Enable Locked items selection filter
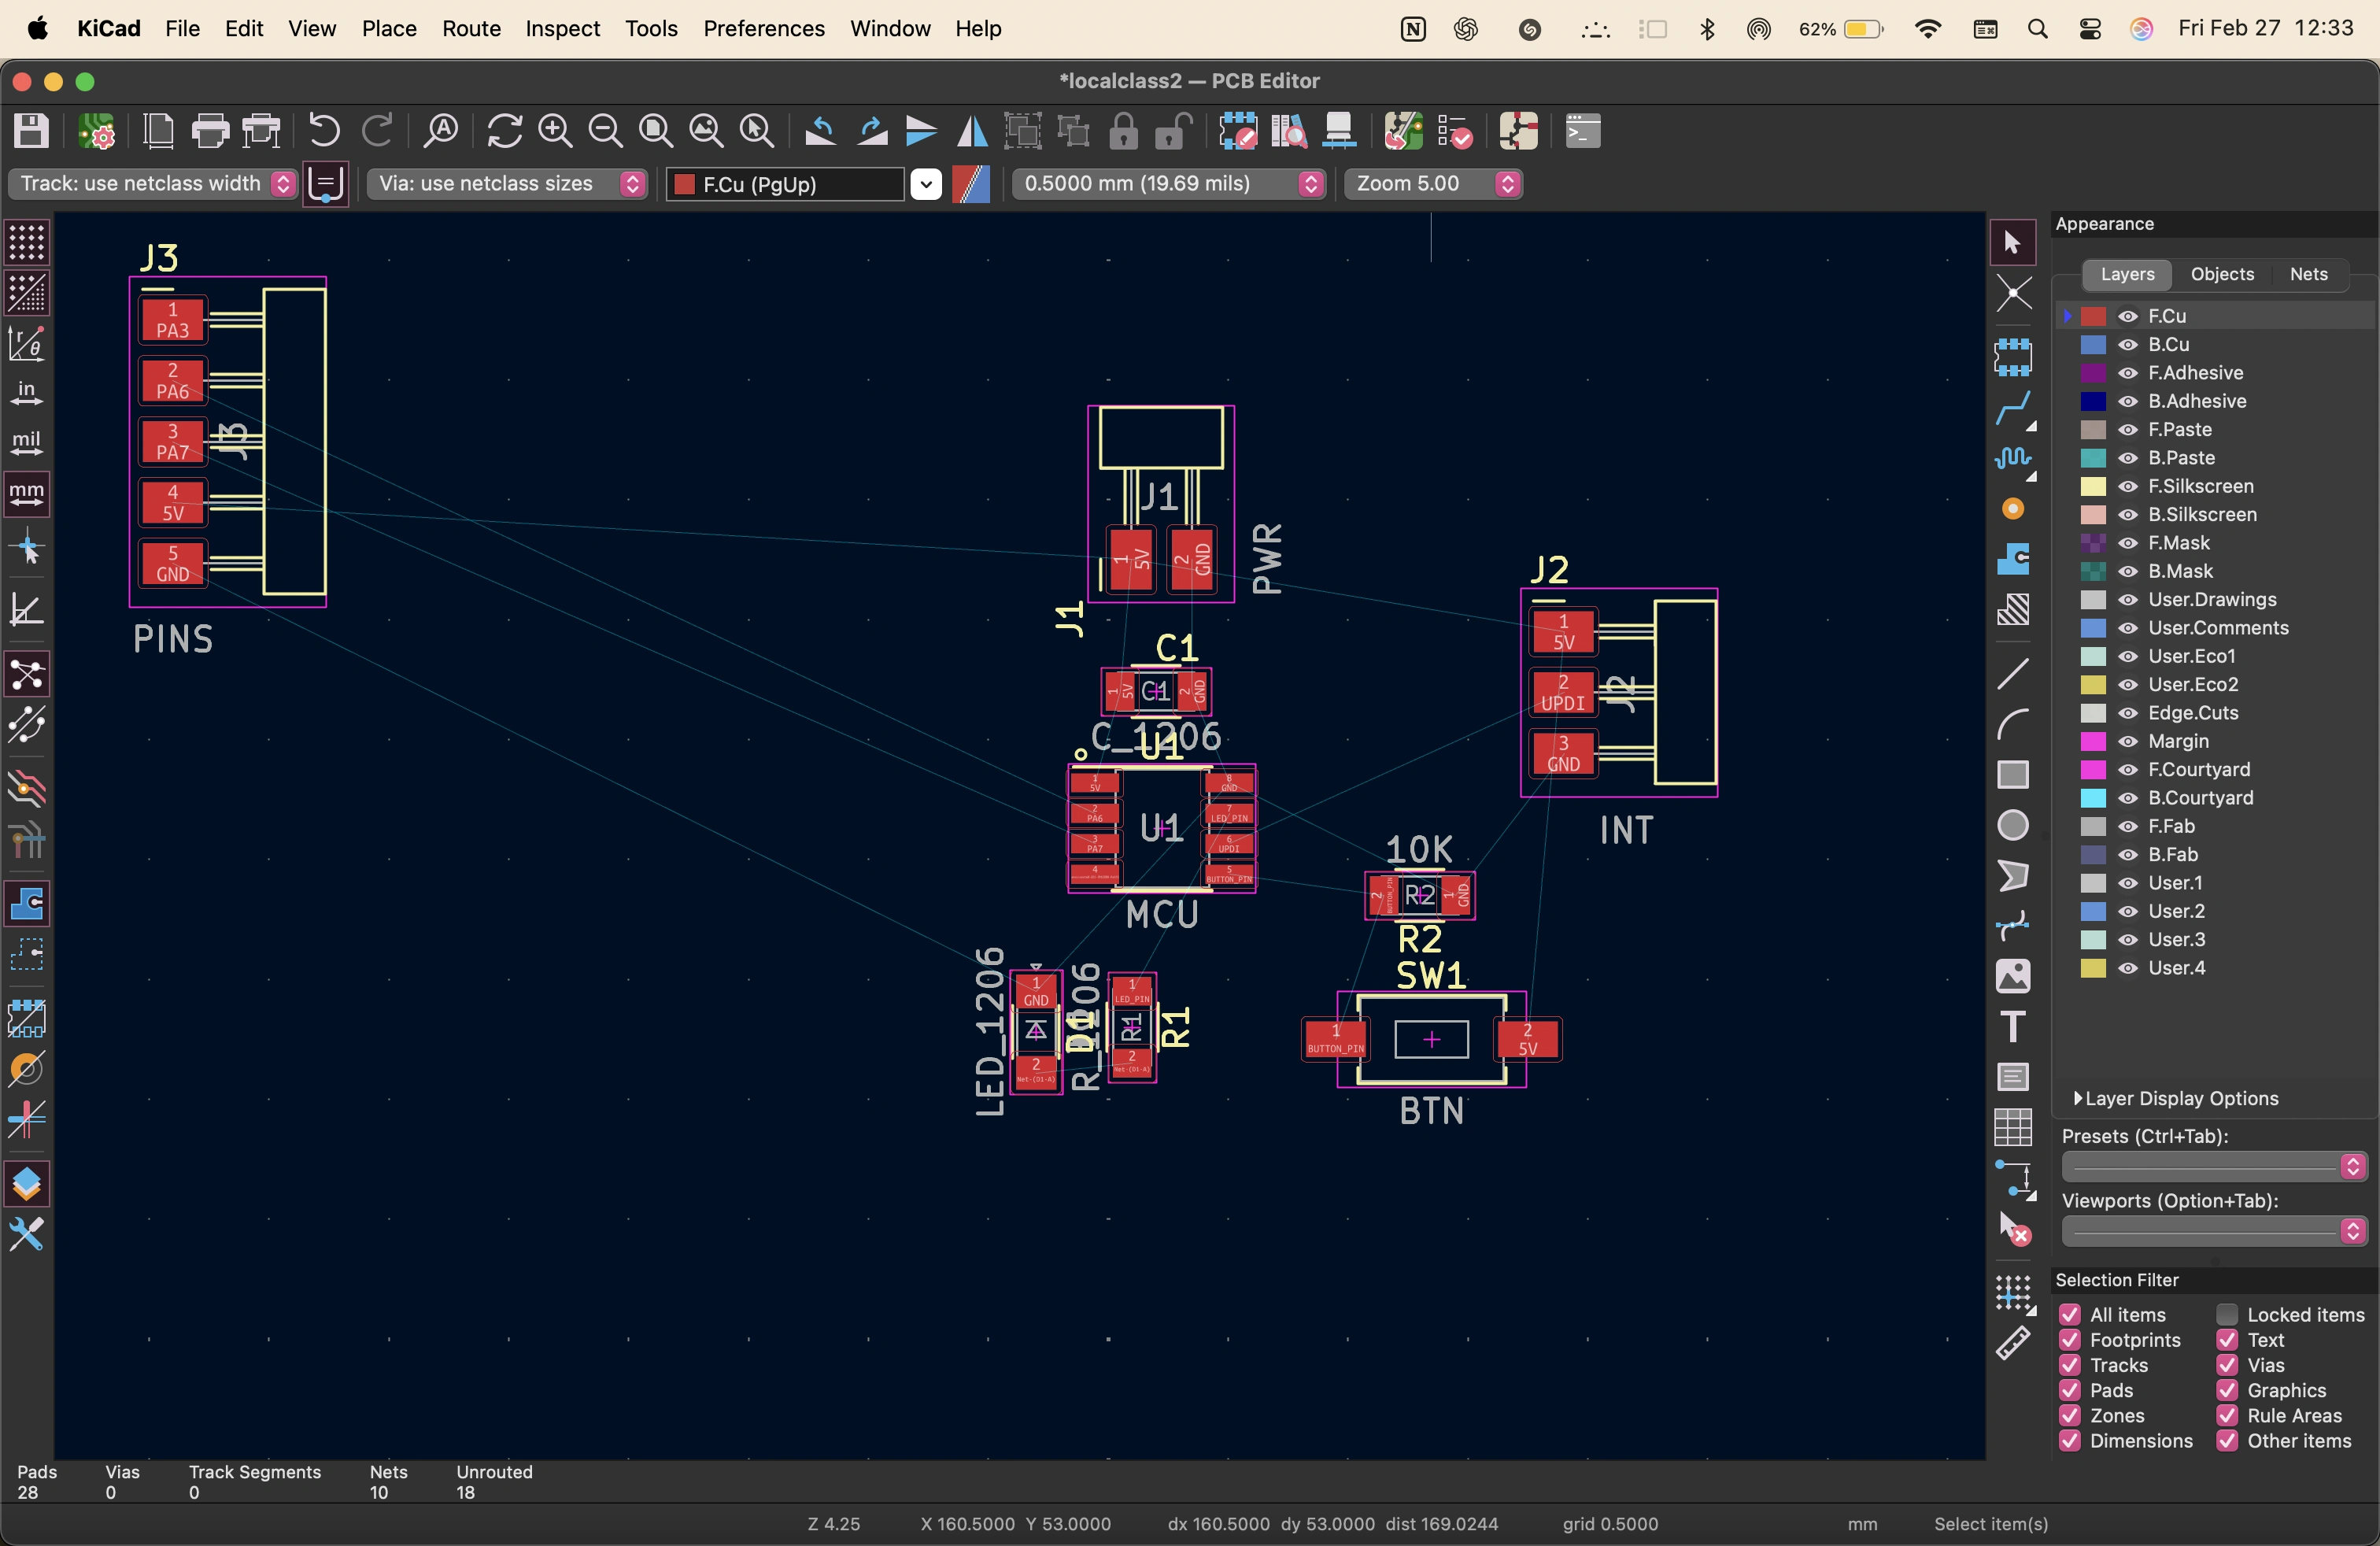Image resolution: width=2380 pixels, height=1546 pixels. pyautogui.click(x=2227, y=1314)
